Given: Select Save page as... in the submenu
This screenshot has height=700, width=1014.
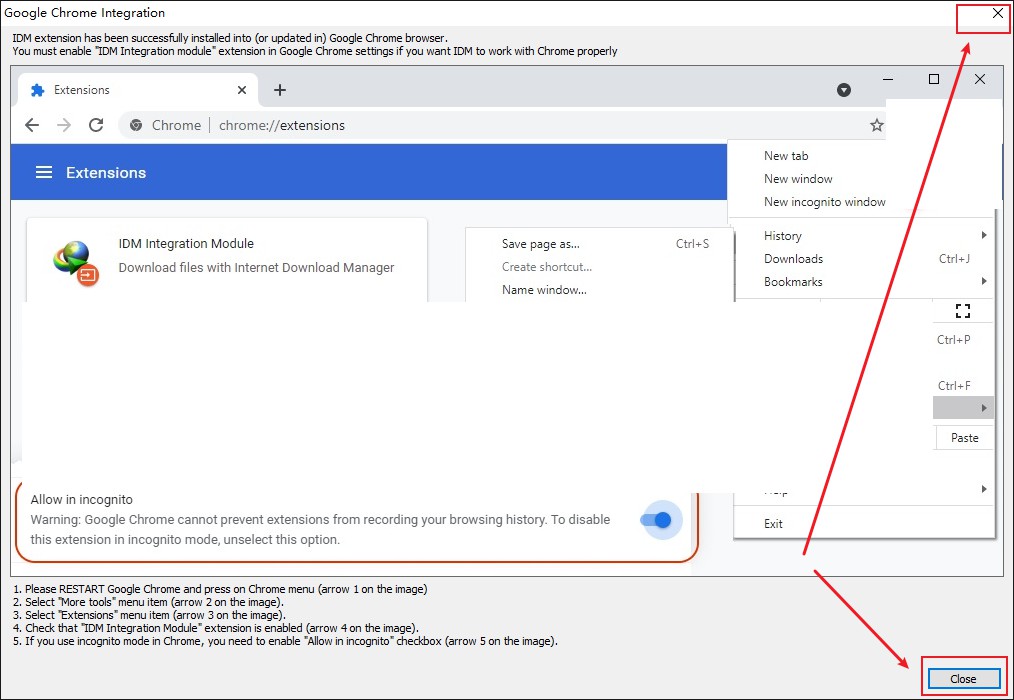Looking at the screenshot, I should [x=541, y=244].
